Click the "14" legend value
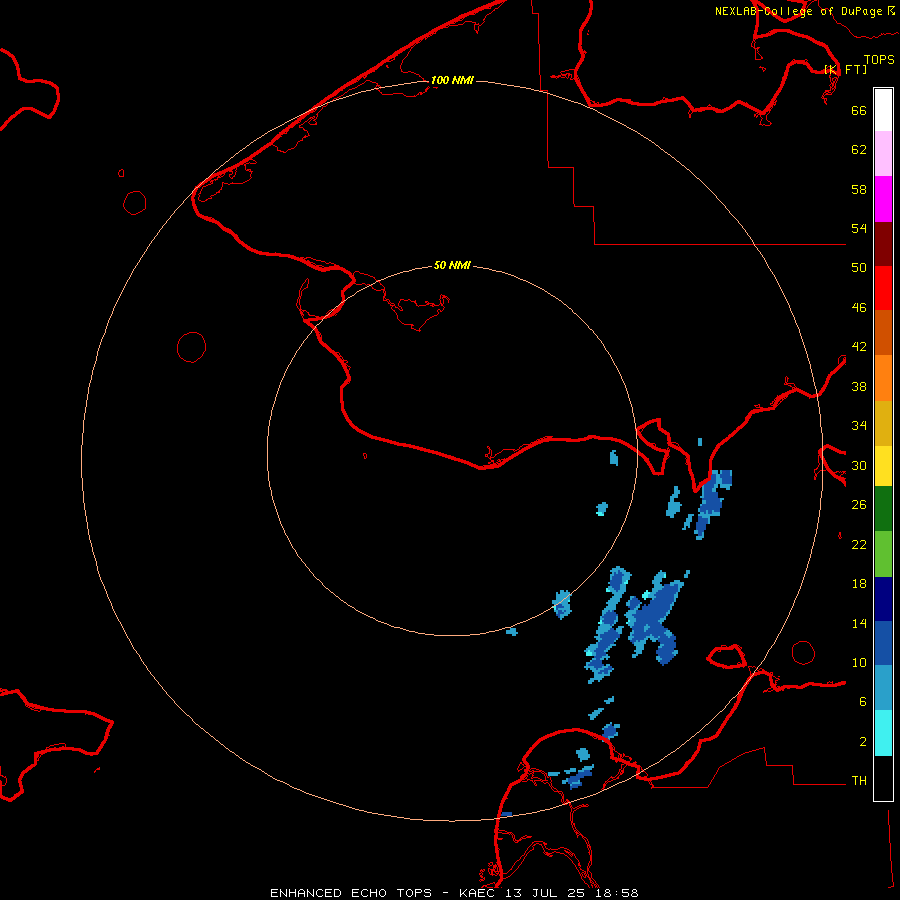This screenshot has width=900, height=900. point(859,623)
